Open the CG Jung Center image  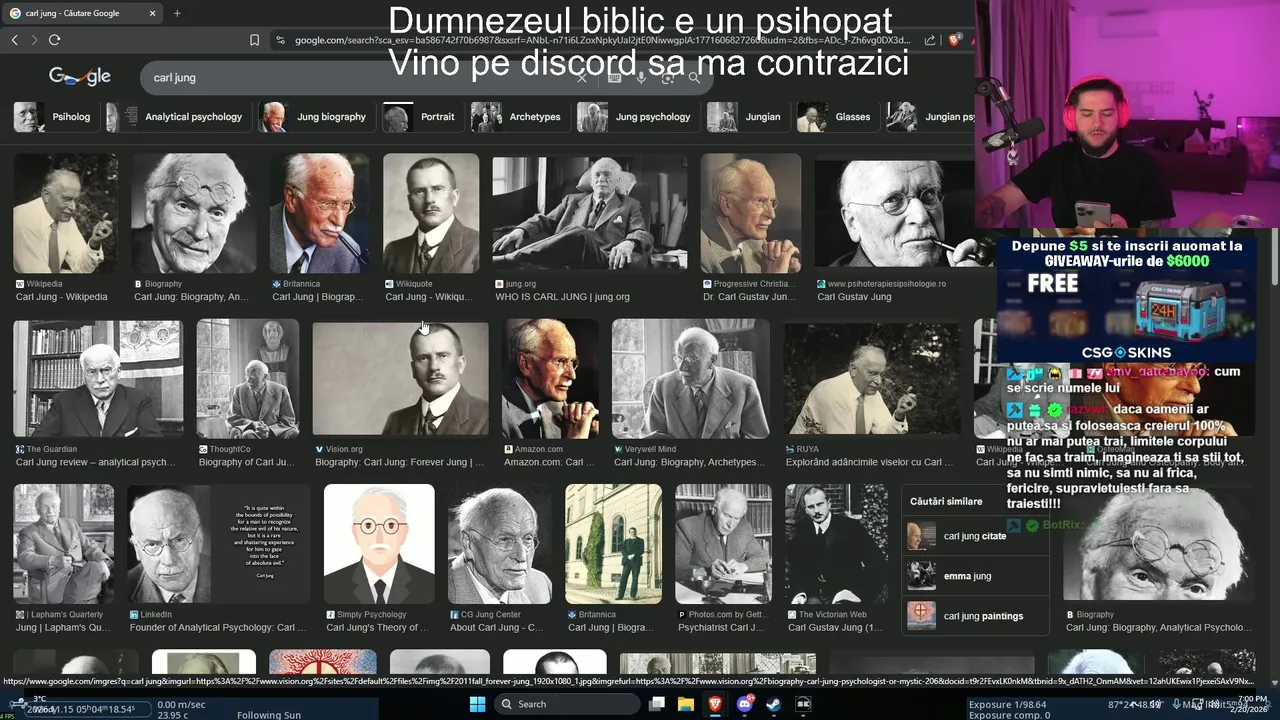point(500,544)
